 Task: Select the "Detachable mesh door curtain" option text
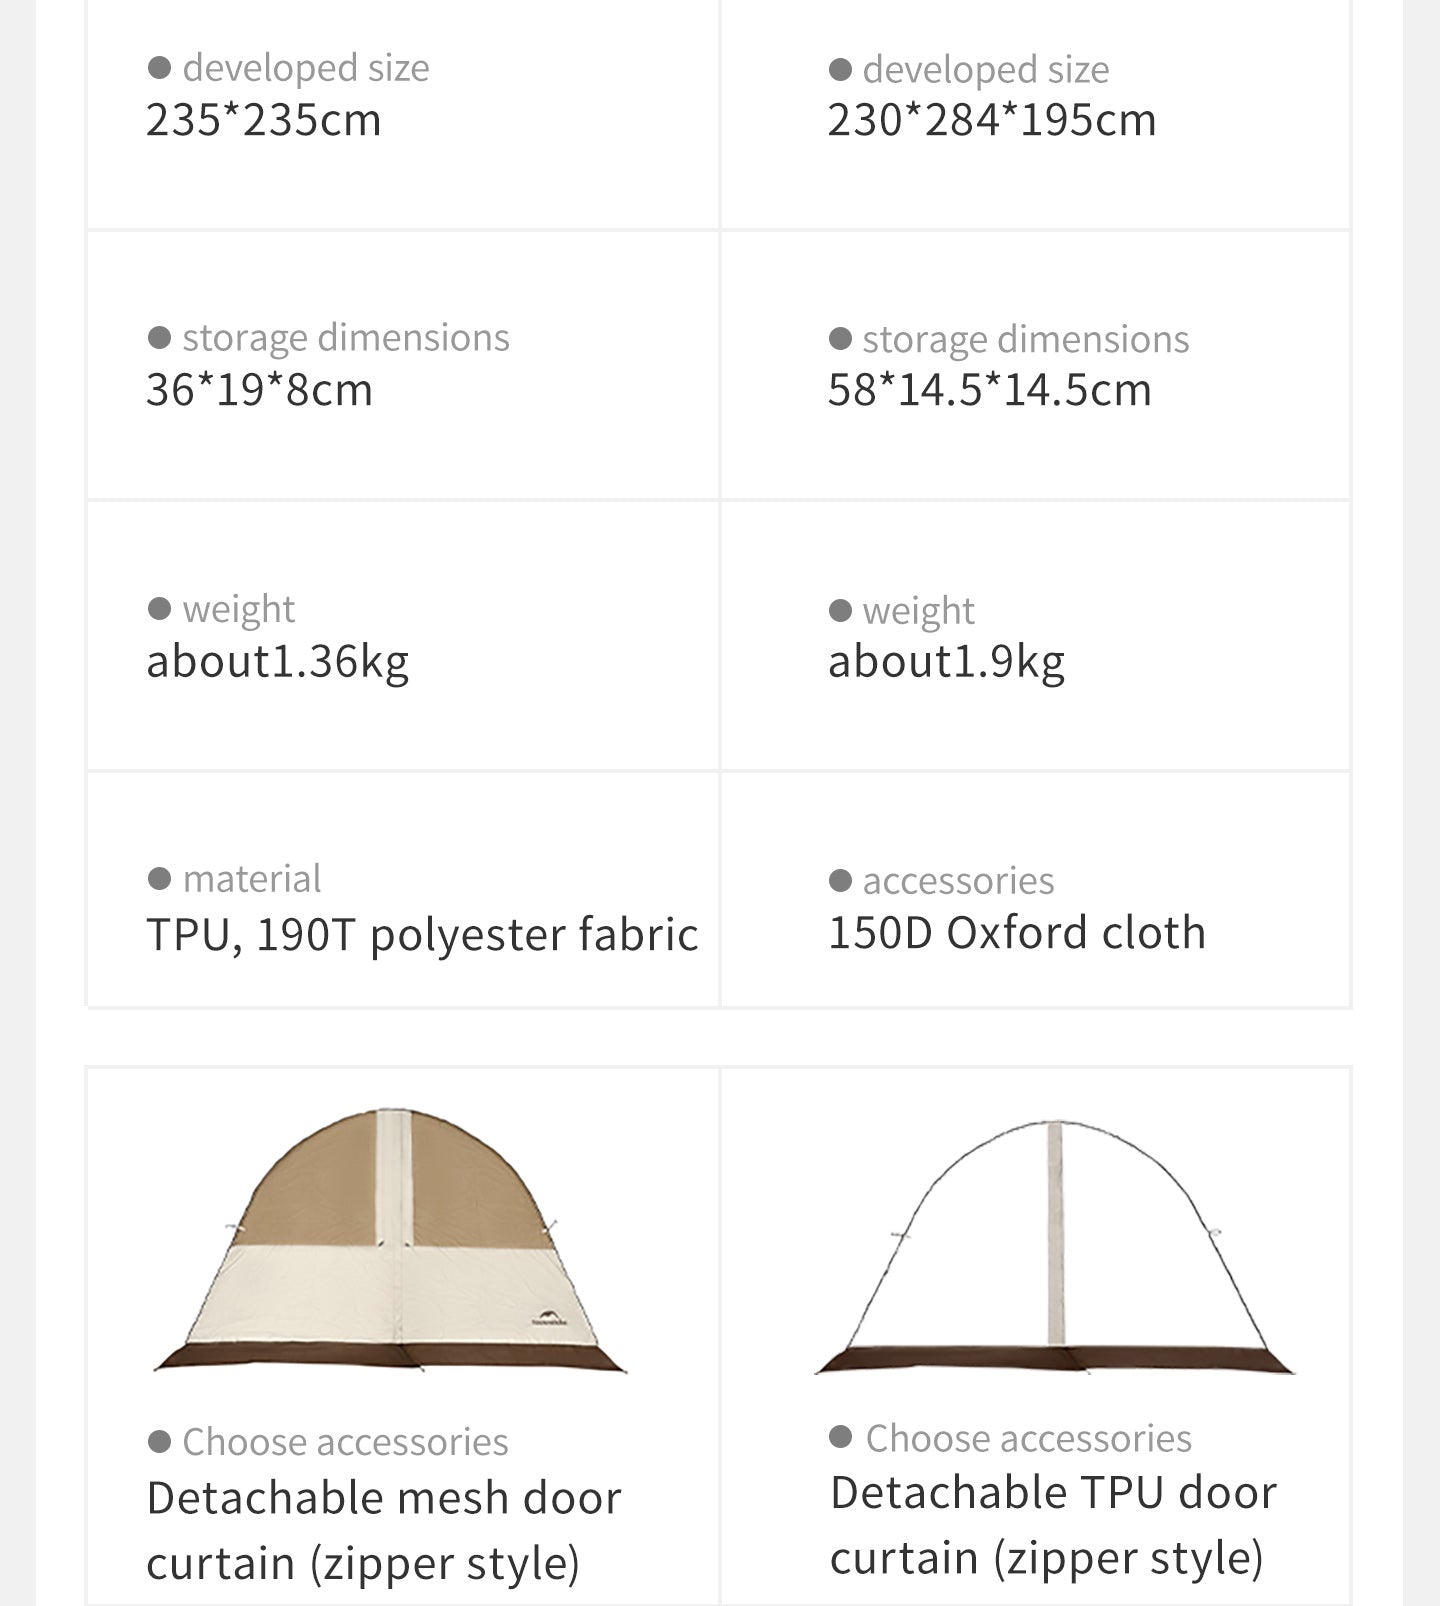[383, 1530]
